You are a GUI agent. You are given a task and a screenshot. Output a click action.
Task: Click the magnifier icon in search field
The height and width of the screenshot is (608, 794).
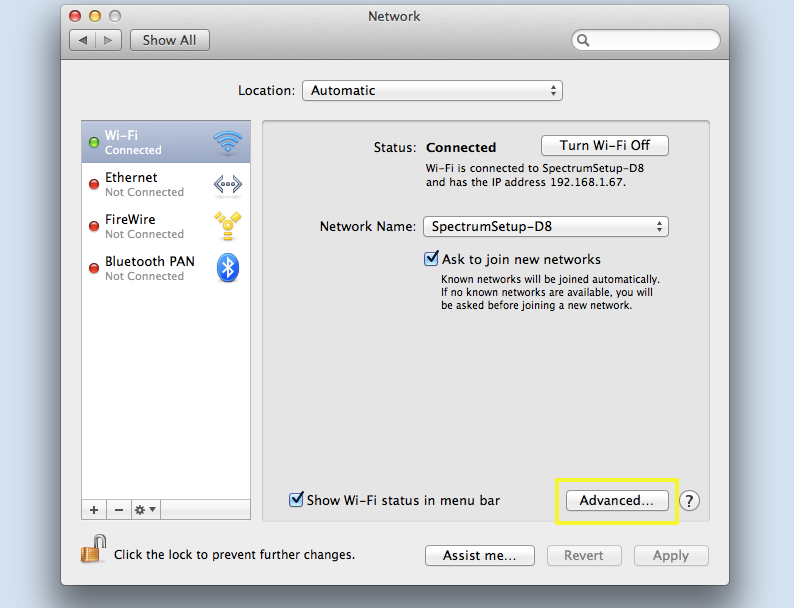coord(583,40)
